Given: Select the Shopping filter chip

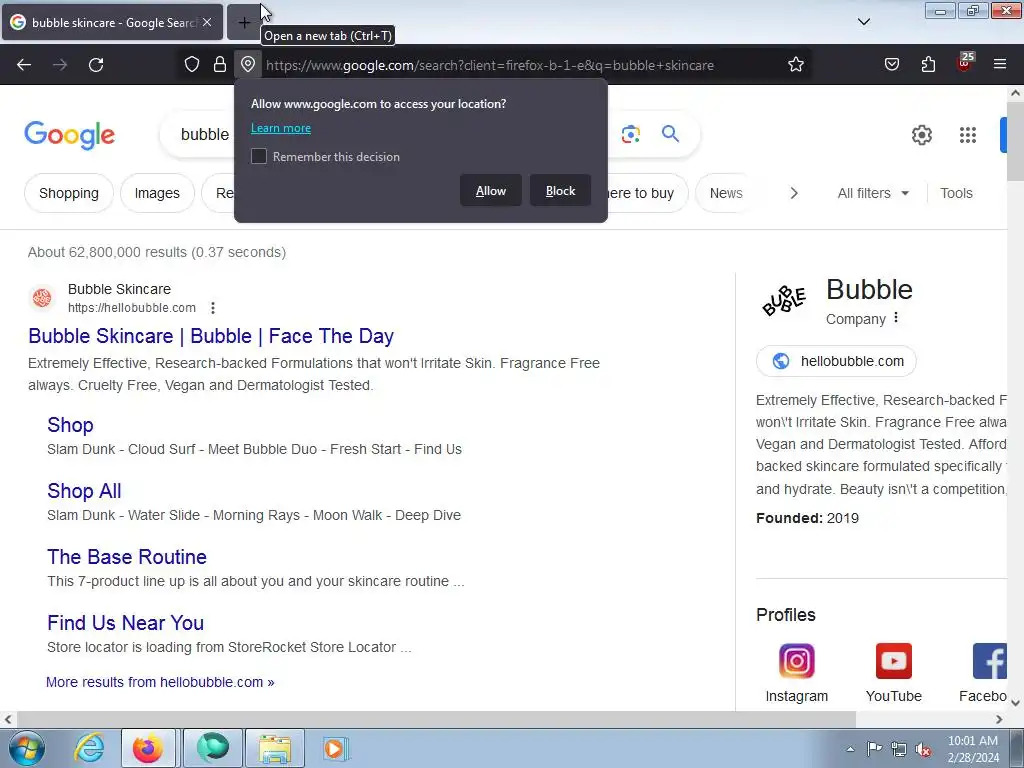Looking at the screenshot, I should (x=69, y=193).
